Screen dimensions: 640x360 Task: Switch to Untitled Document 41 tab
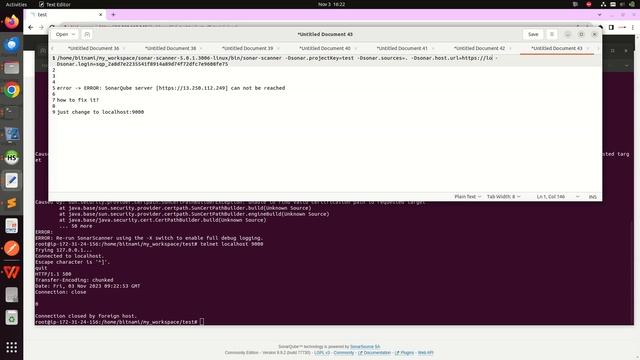pos(402,48)
